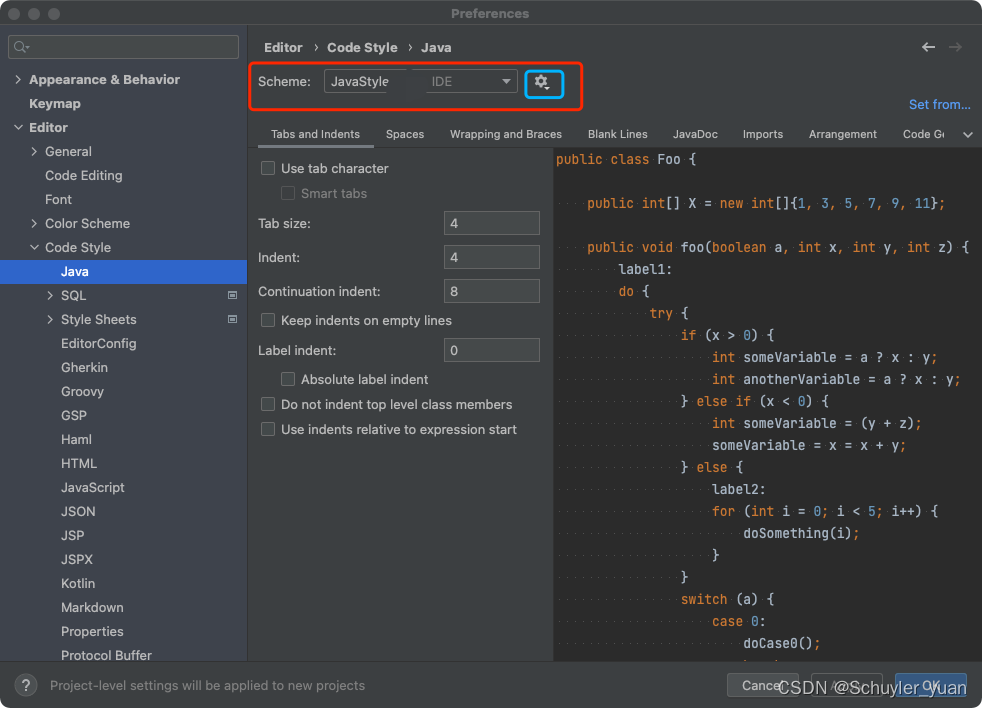
Task: Select Java code style item
Action: pos(123,271)
